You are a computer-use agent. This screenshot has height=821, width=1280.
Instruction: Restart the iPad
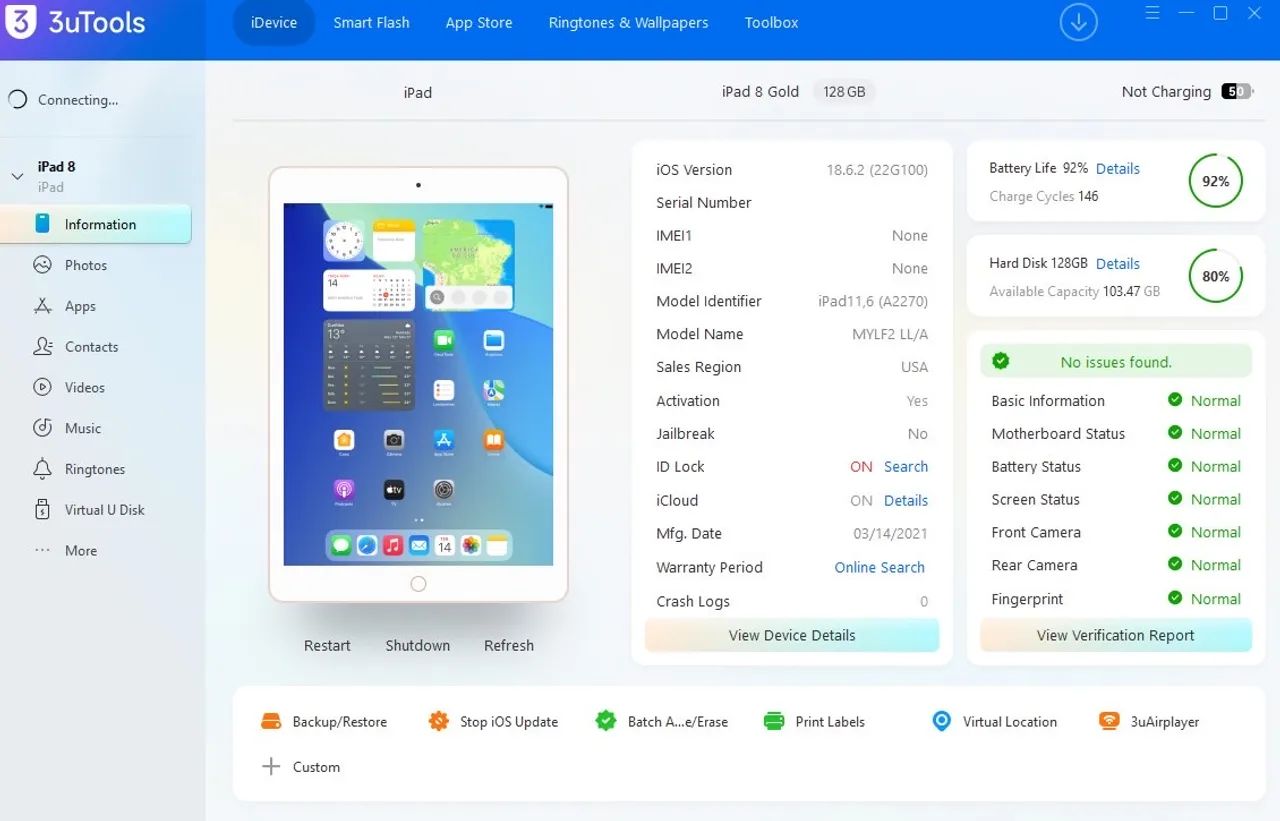327,645
